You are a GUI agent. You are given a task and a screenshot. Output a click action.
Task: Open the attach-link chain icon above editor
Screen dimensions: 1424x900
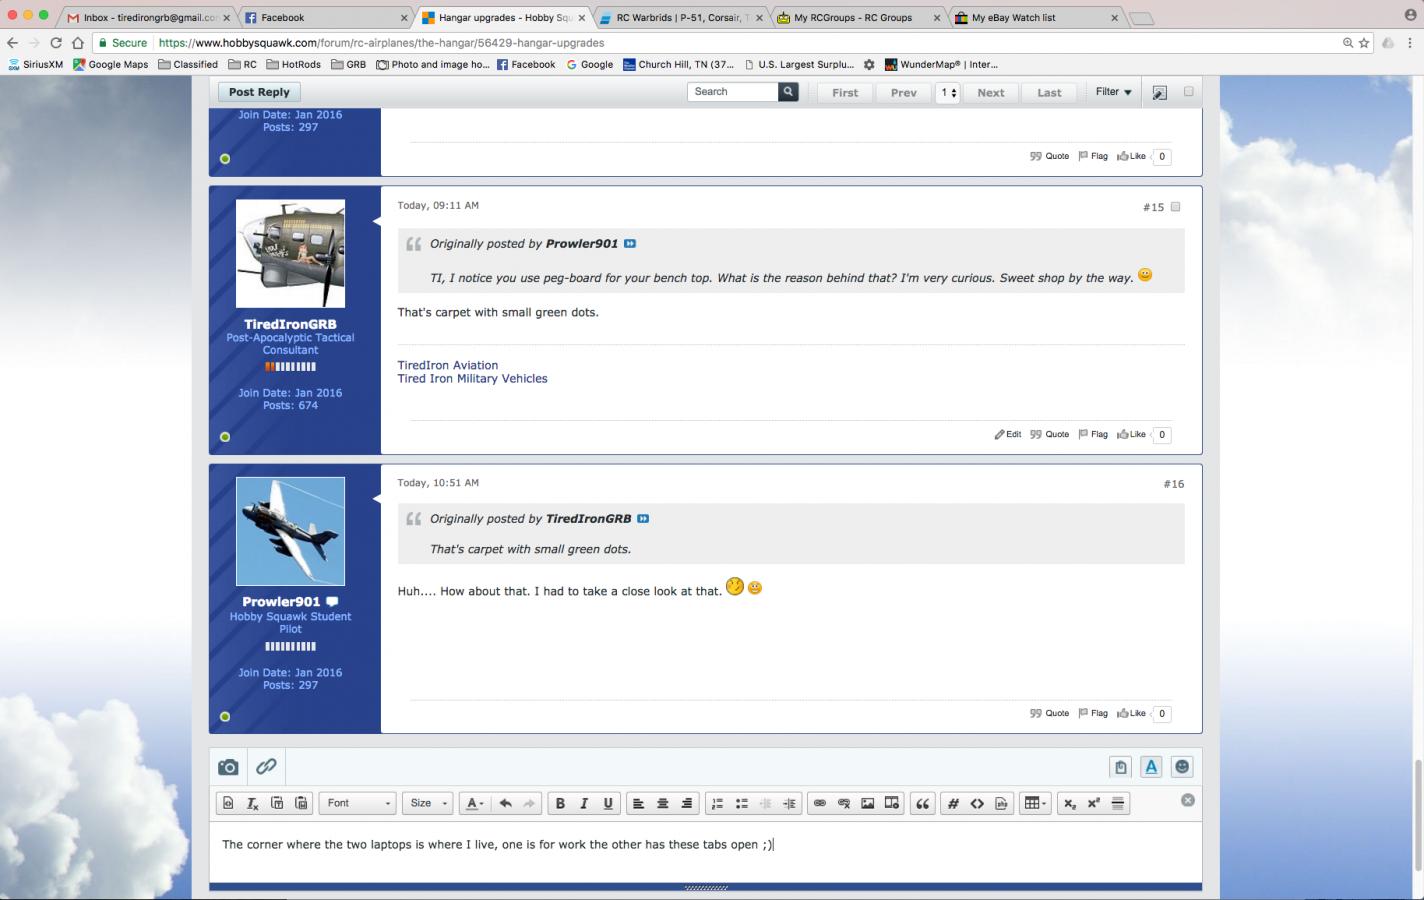266,767
